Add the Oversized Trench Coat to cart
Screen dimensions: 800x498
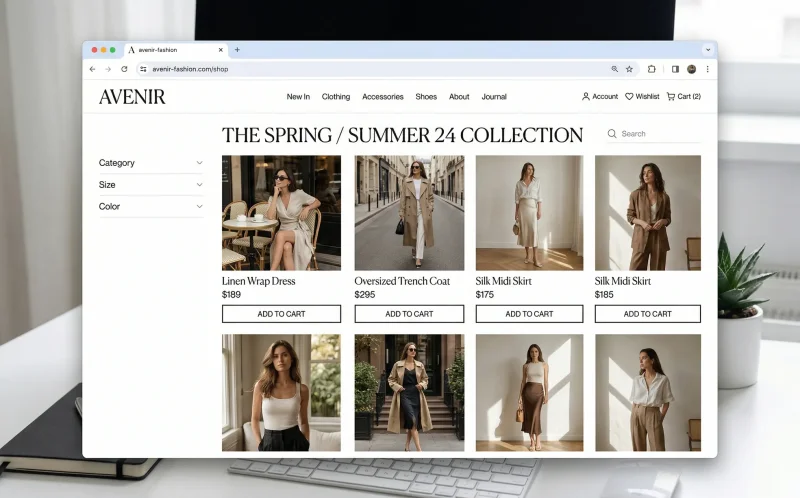(x=409, y=314)
